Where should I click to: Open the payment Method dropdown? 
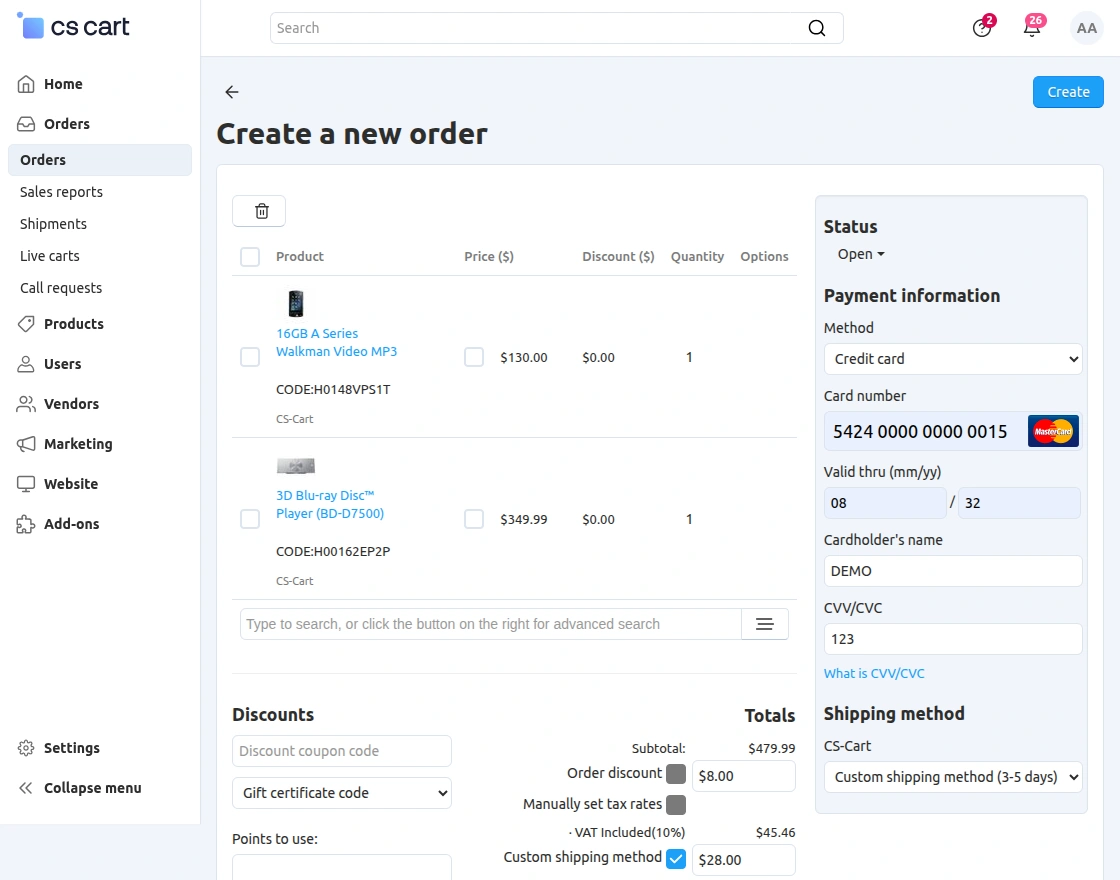click(953, 359)
